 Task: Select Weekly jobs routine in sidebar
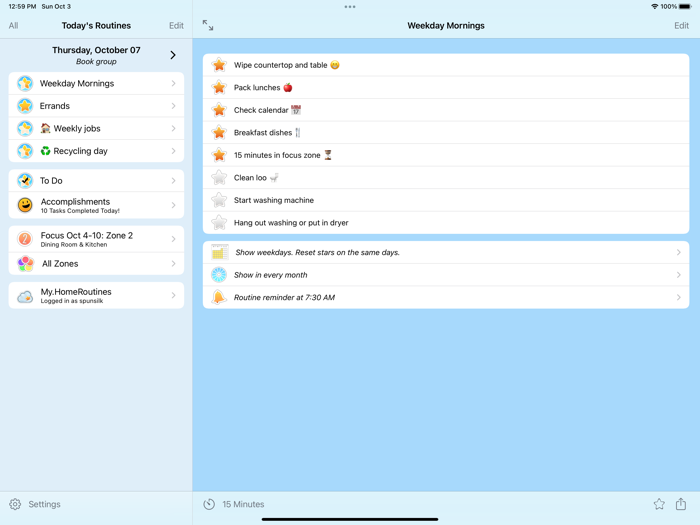click(96, 129)
